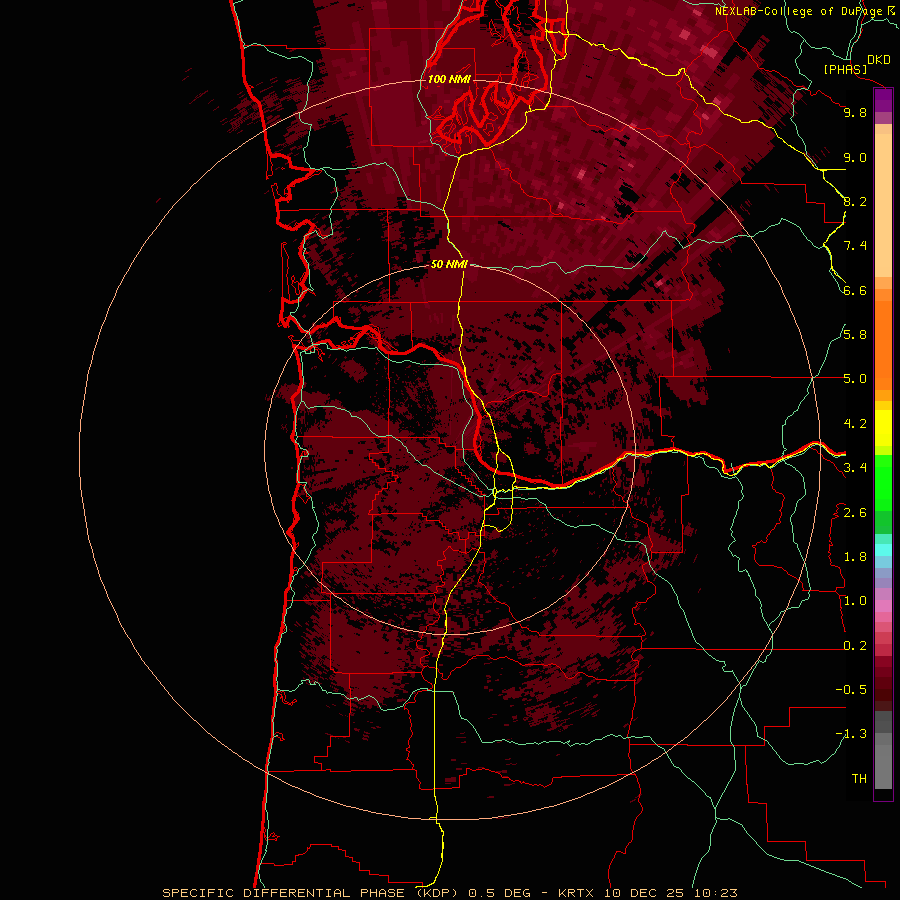Click the 1.8 scale value
Image resolution: width=900 pixels, height=900 pixels.
tap(855, 557)
